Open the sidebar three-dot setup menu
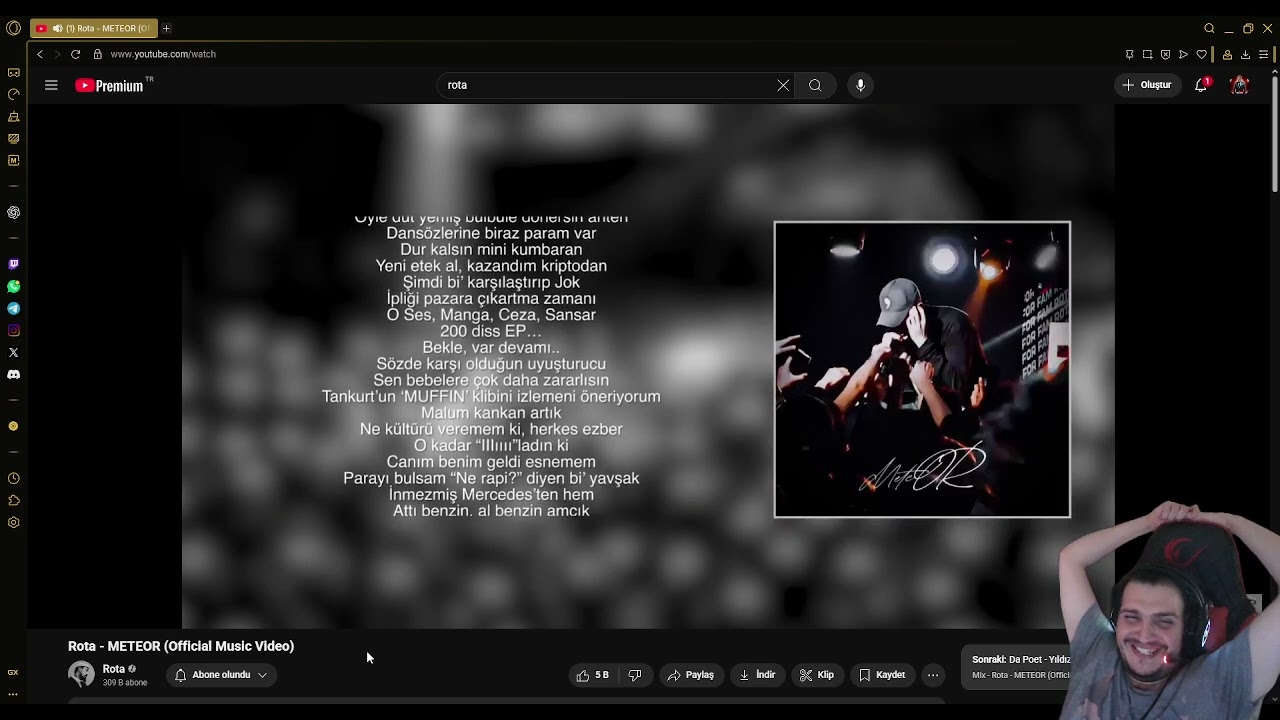 (13, 693)
